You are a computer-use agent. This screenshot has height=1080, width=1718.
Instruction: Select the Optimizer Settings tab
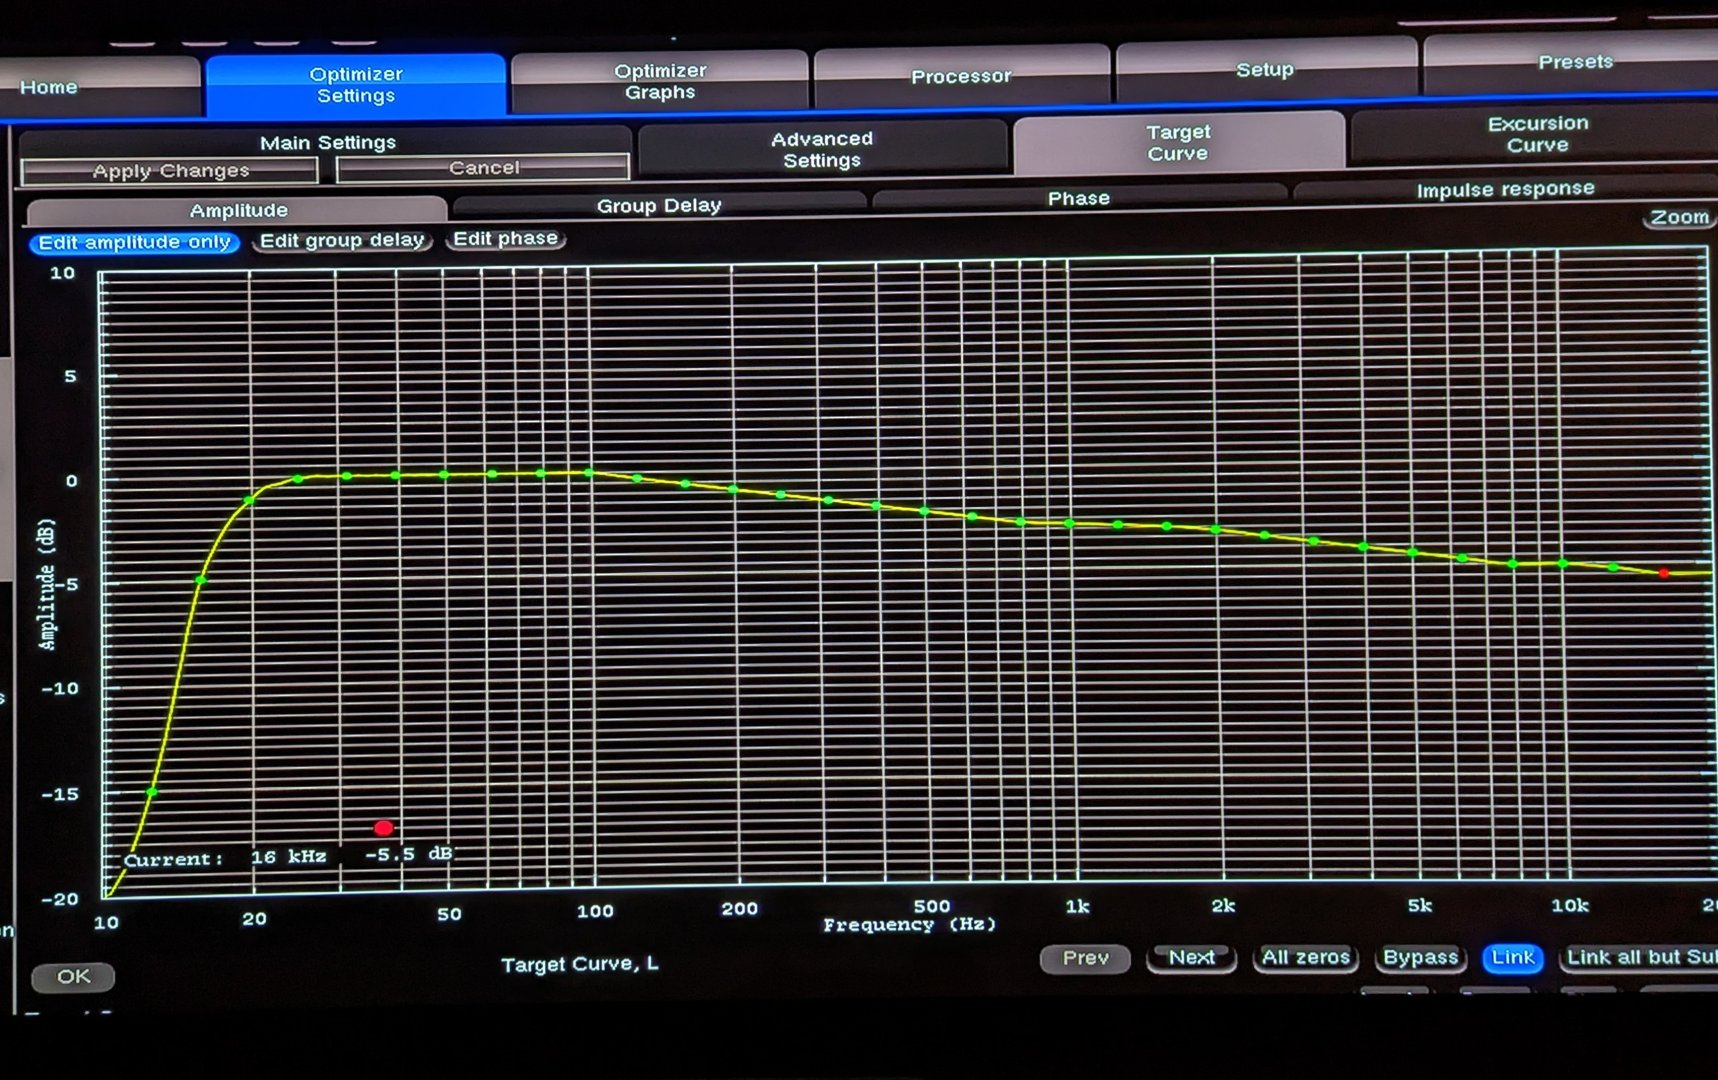[x=356, y=85]
